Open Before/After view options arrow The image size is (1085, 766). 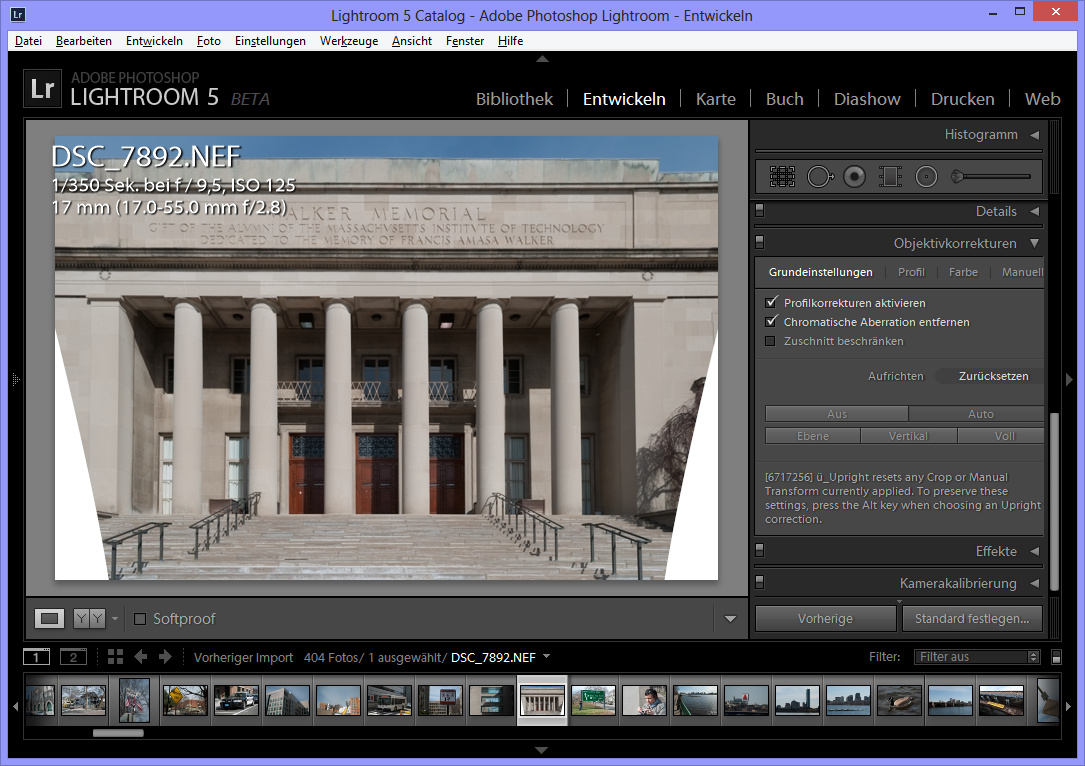point(115,619)
